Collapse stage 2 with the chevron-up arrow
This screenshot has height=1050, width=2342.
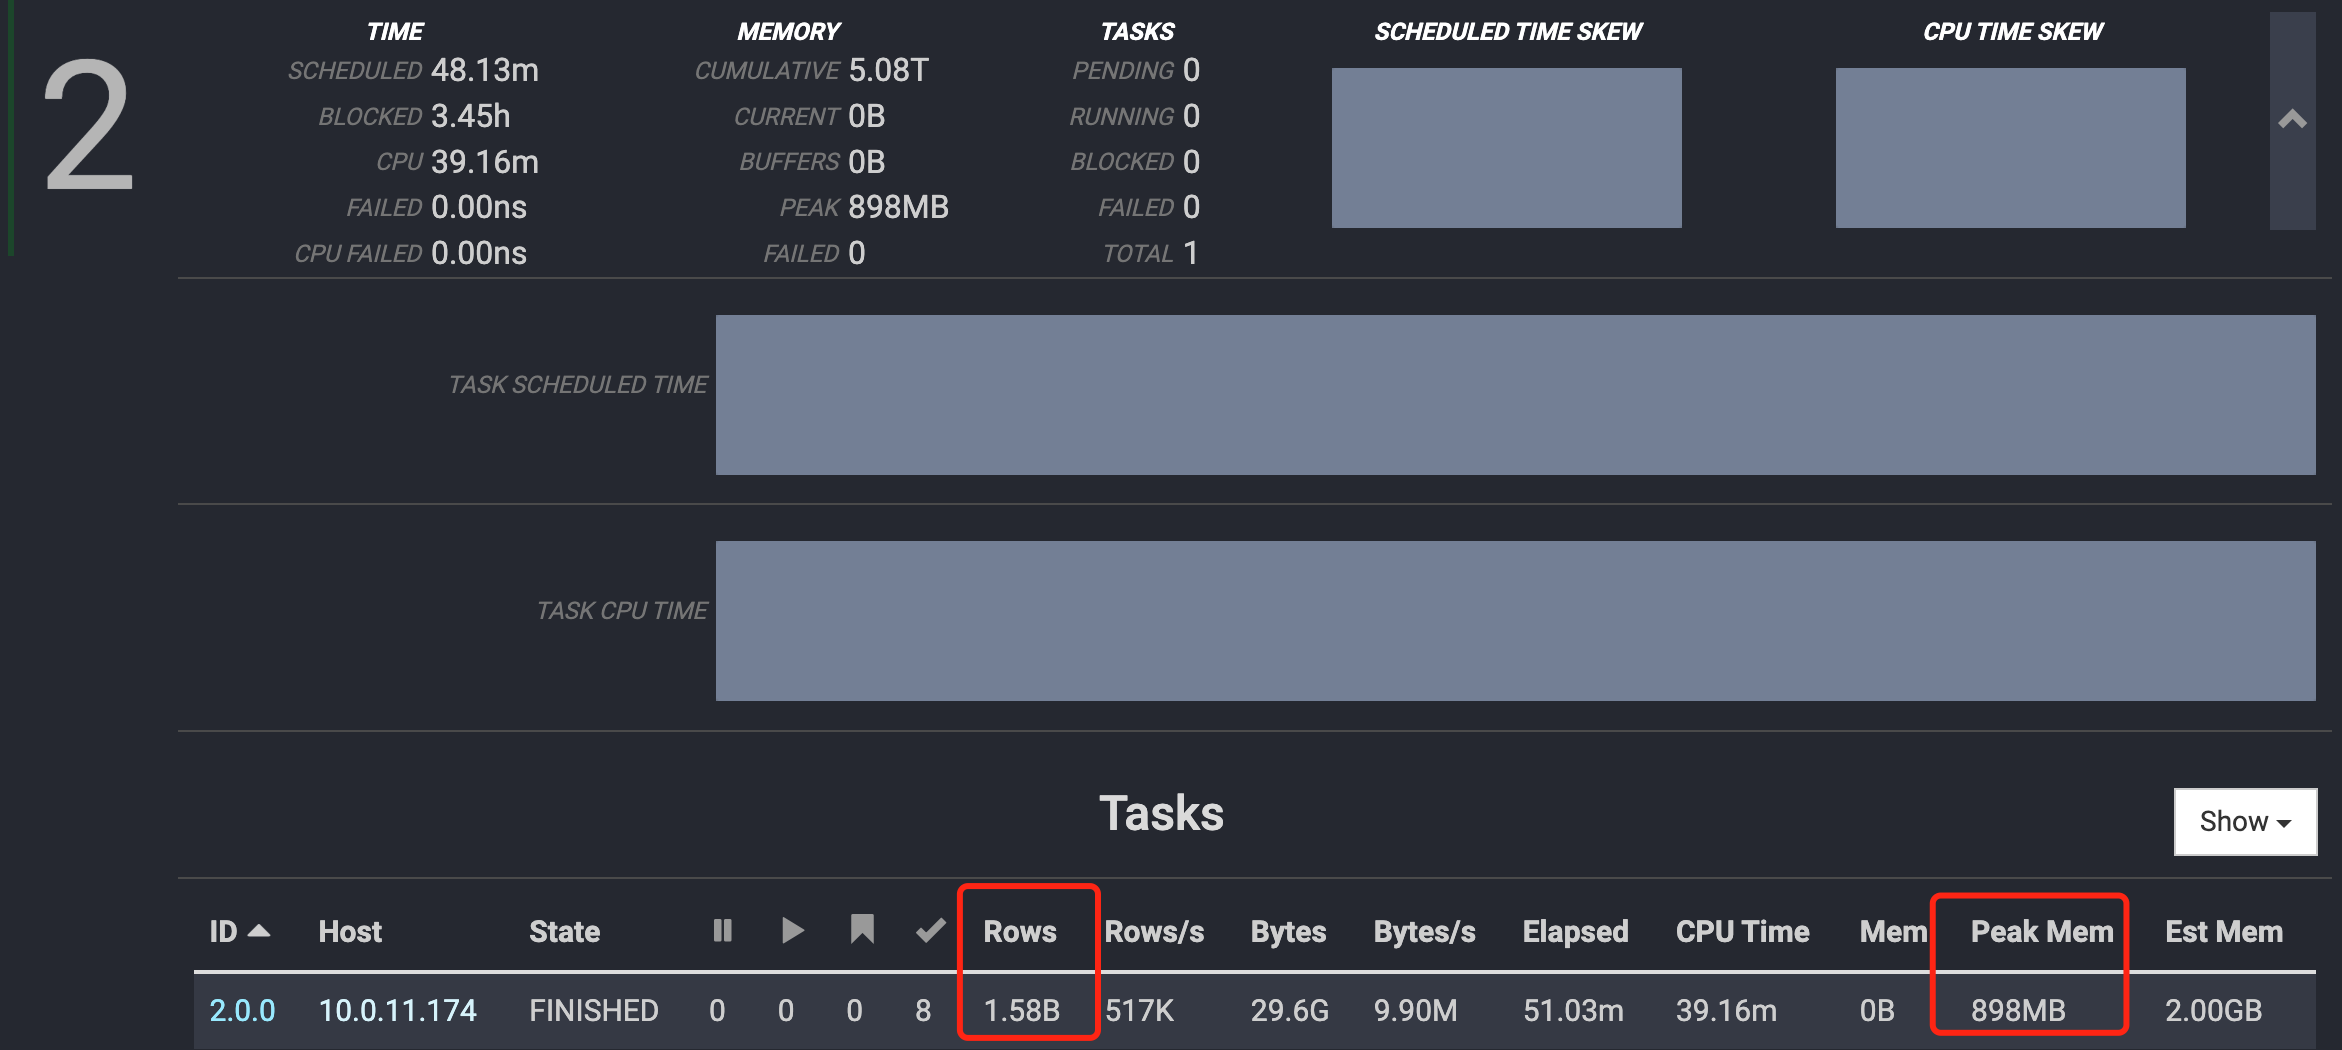coord(2292,121)
